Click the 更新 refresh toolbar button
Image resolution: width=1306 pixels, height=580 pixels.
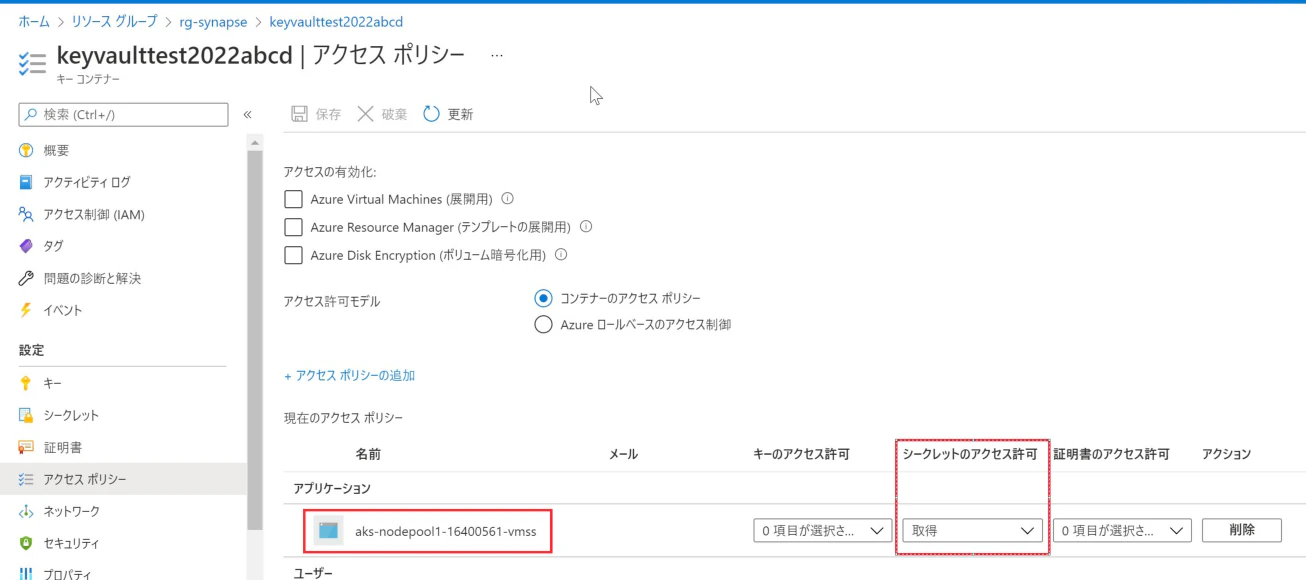click(x=448, y=114)
